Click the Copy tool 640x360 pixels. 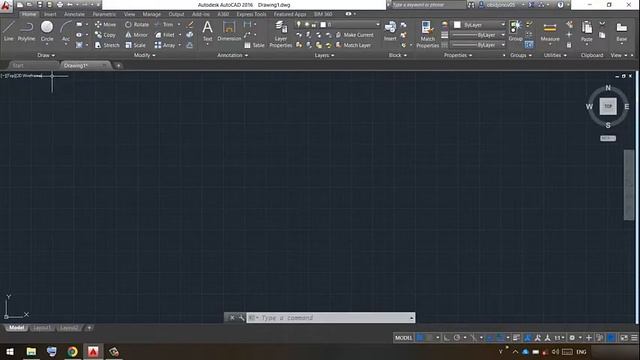[x=105, y=35]
